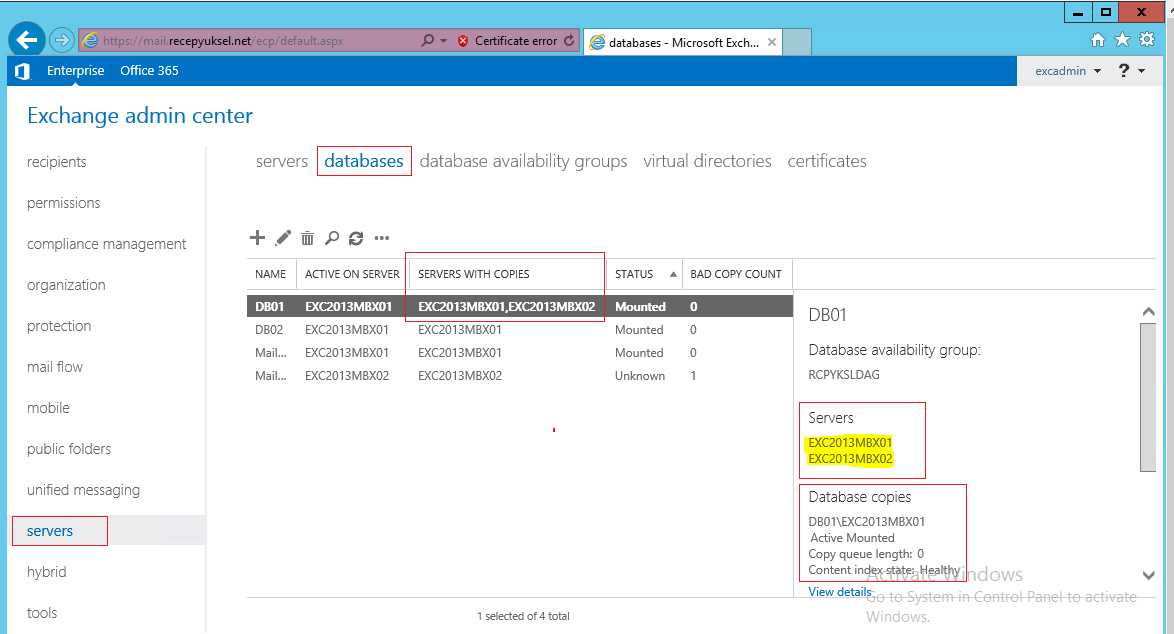Open compliance management section
This screenshot has width=1174, height=634.
(106, 244)
